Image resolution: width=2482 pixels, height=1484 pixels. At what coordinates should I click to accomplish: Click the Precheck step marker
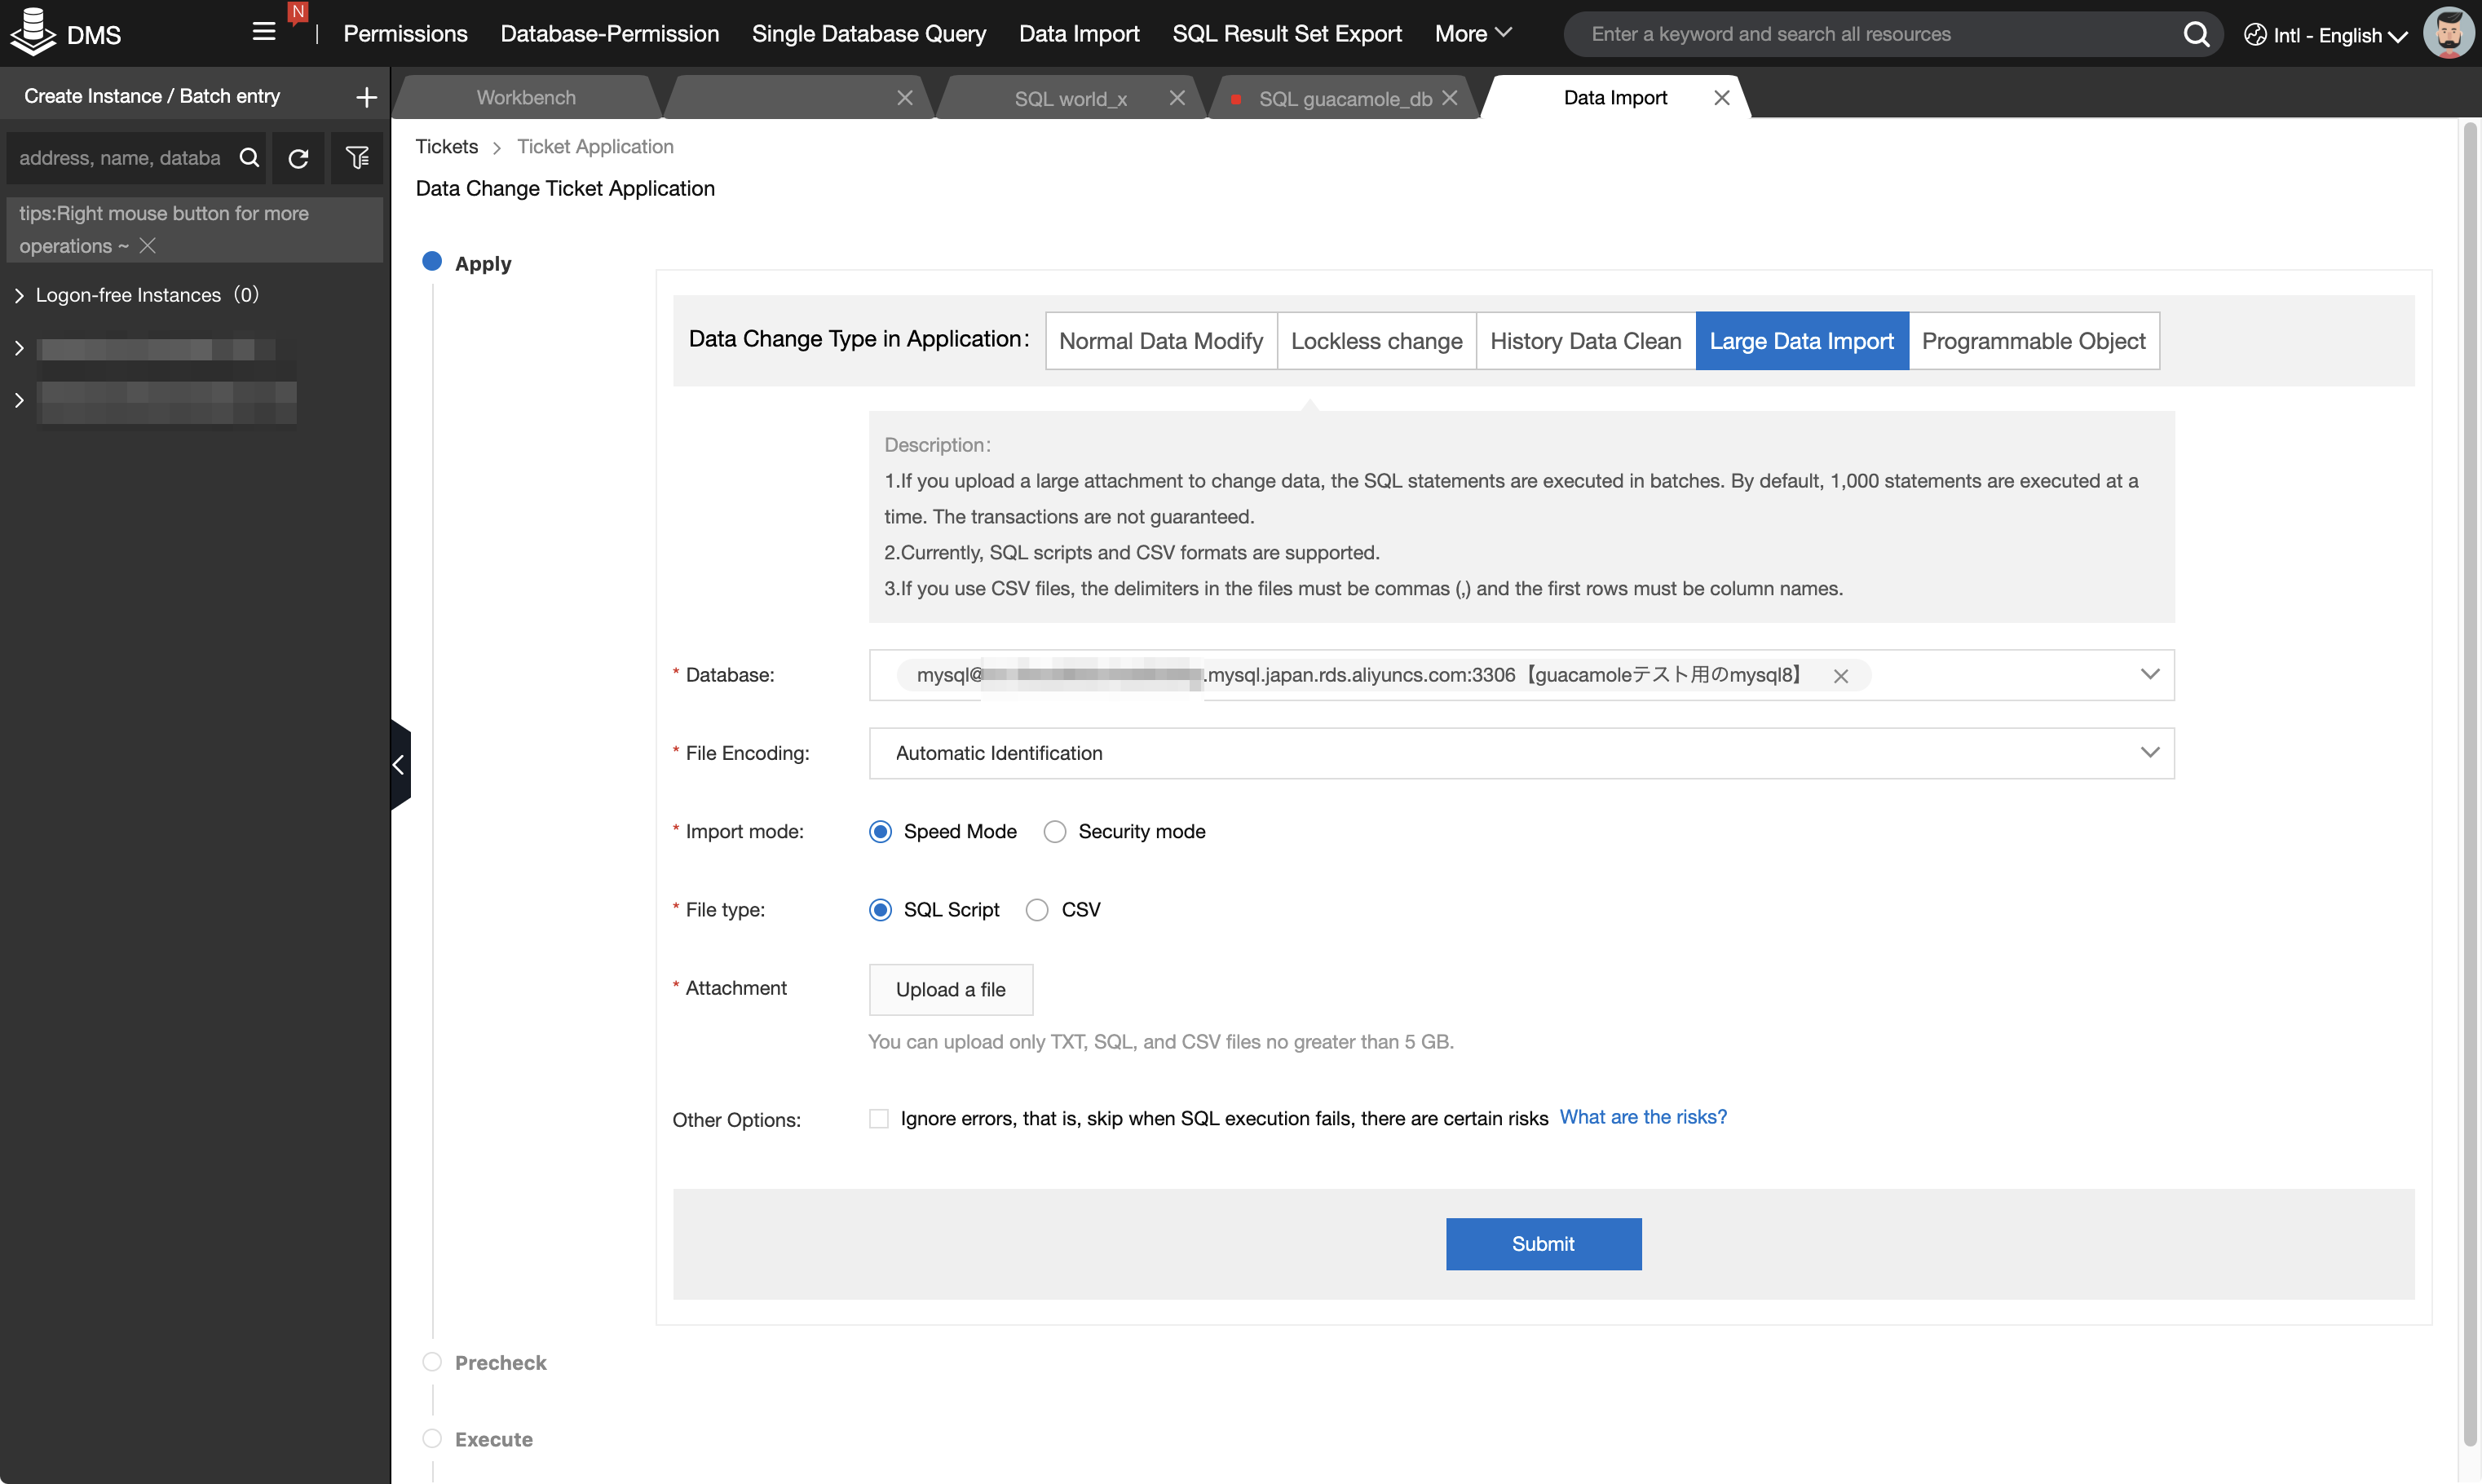coord(432,1362)
